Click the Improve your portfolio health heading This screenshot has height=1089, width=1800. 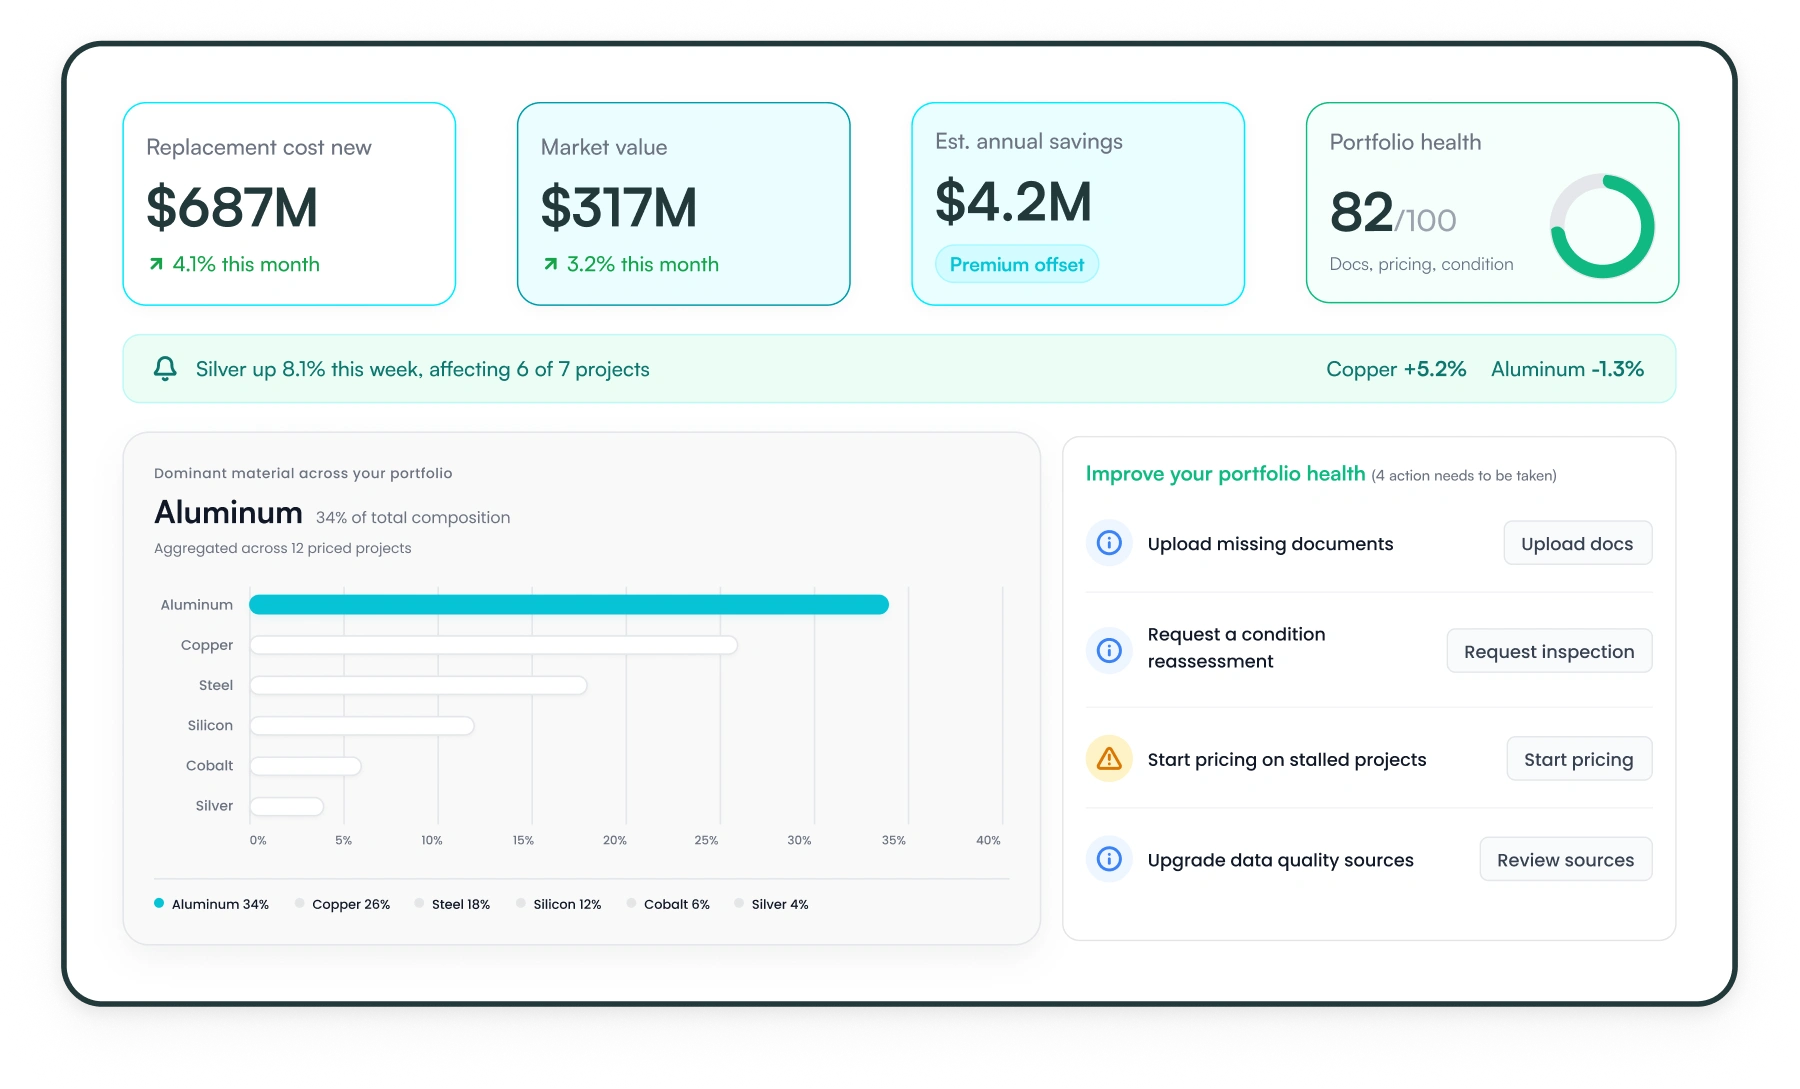tap(1225, 474)
